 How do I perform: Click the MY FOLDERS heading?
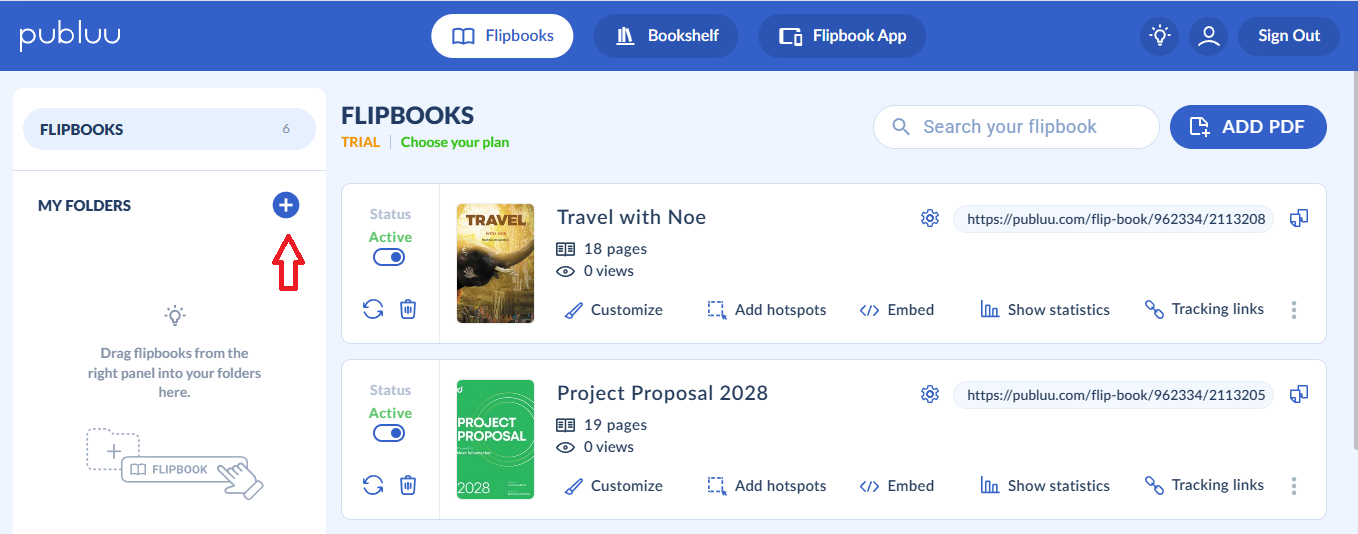[84, 205]
